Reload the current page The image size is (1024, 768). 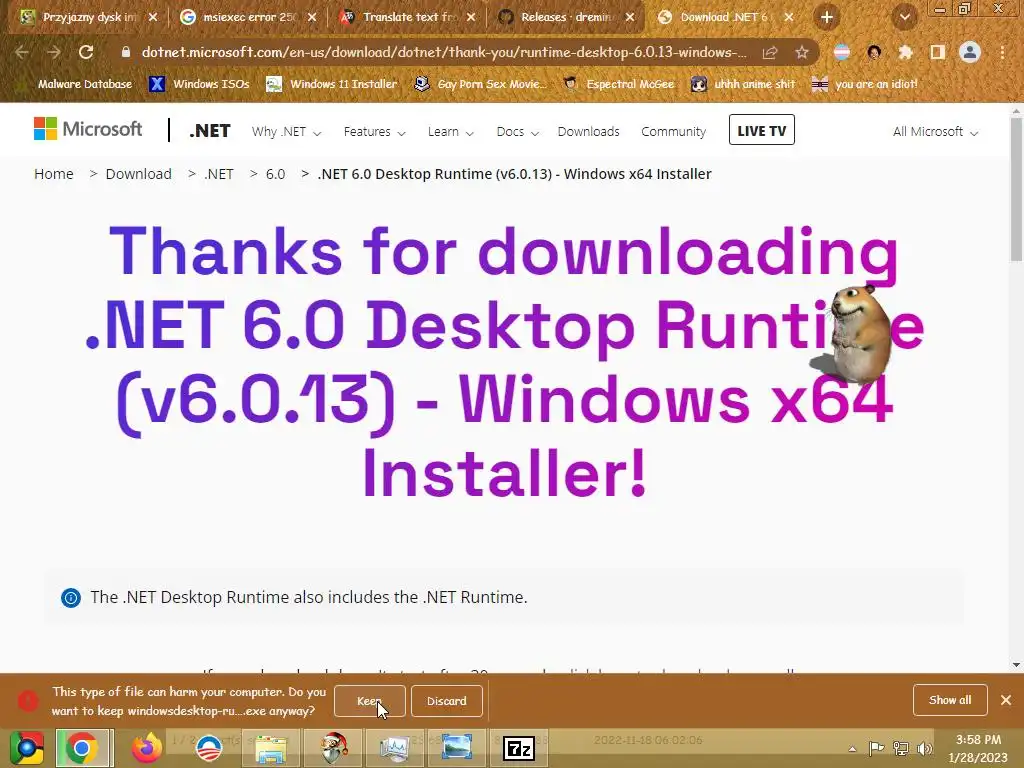point(86,52)
